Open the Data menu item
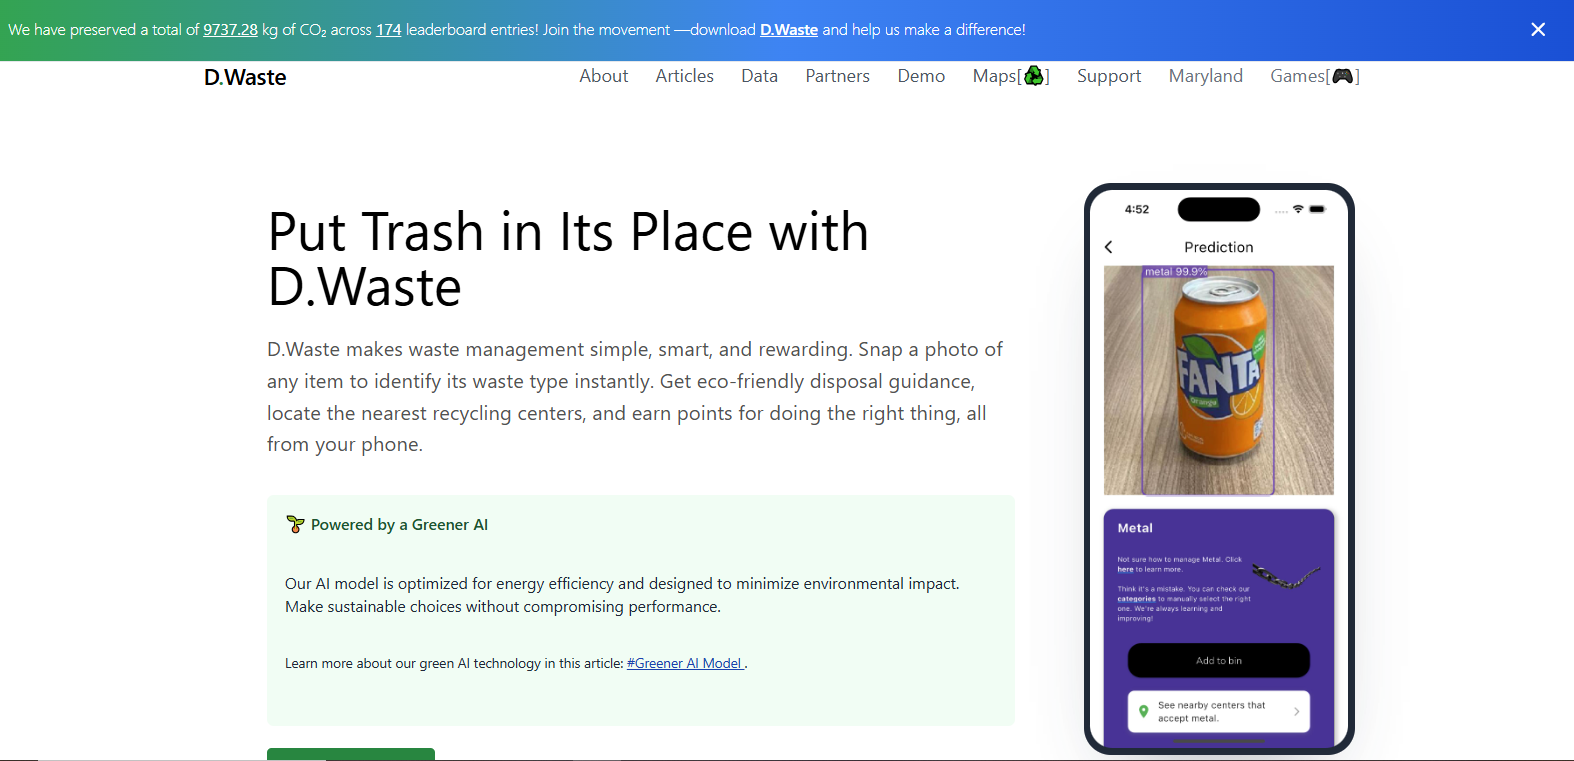This screenshot has height=761, width=1574. point(759,76)
